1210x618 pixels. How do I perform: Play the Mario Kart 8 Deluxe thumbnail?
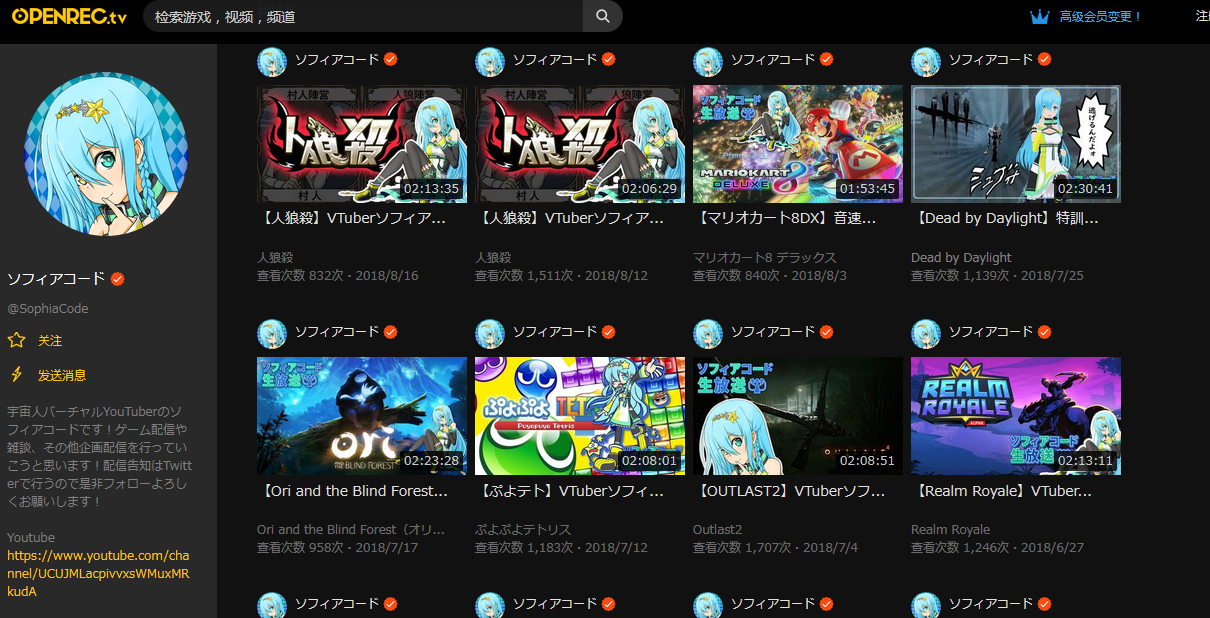798,144
